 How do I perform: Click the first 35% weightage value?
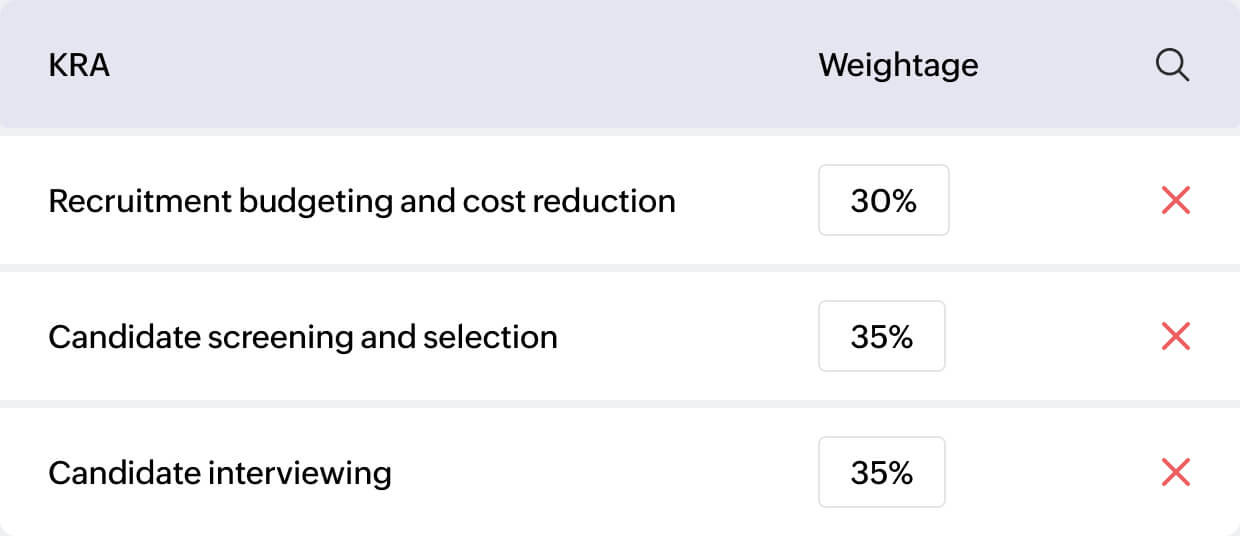(x=881, y=337)
